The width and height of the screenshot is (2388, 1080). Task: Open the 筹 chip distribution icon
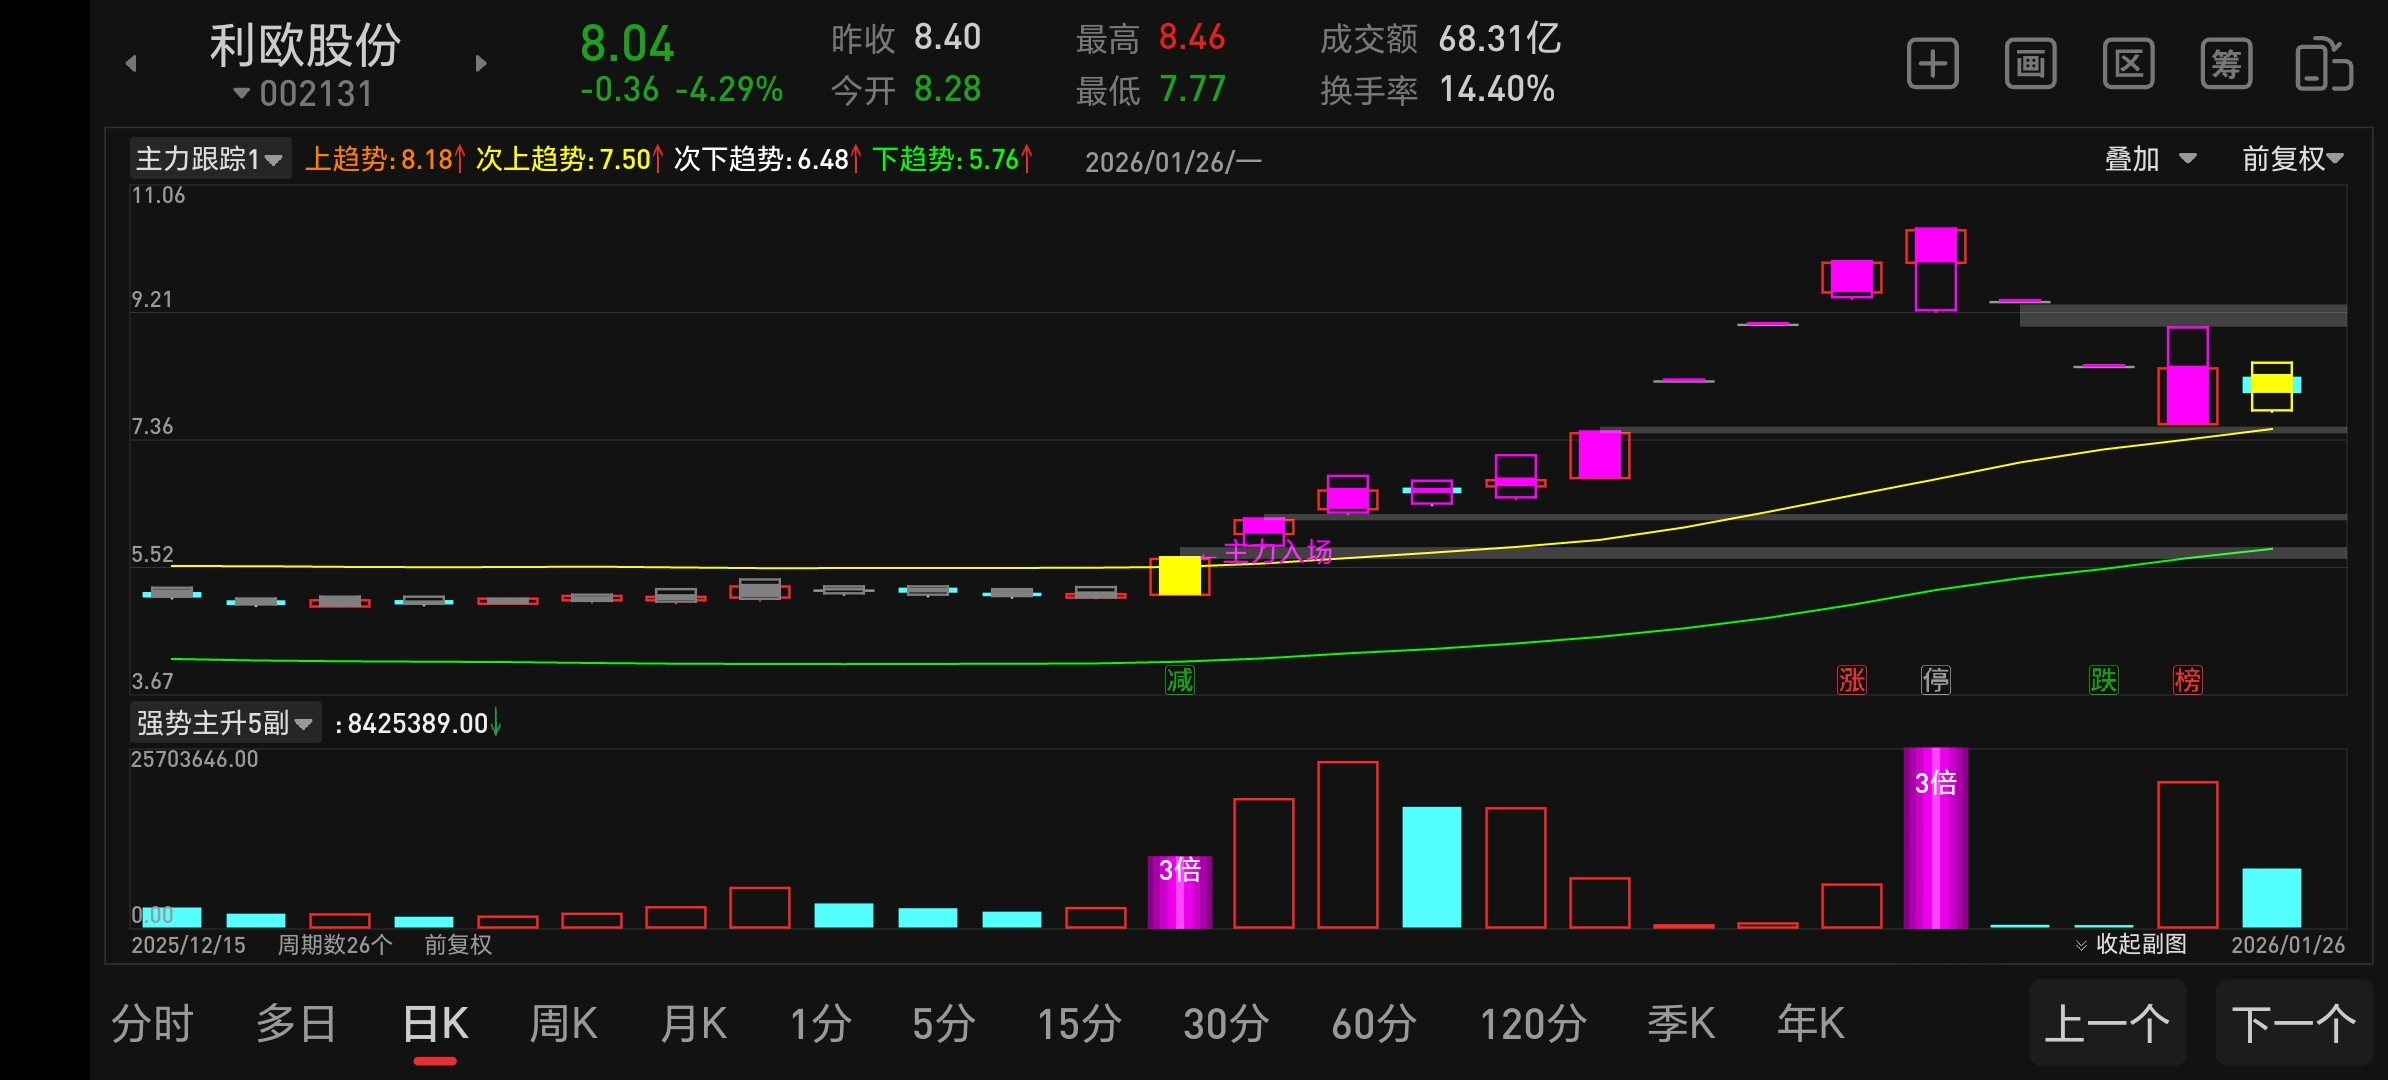click(x=2226, y=65)
